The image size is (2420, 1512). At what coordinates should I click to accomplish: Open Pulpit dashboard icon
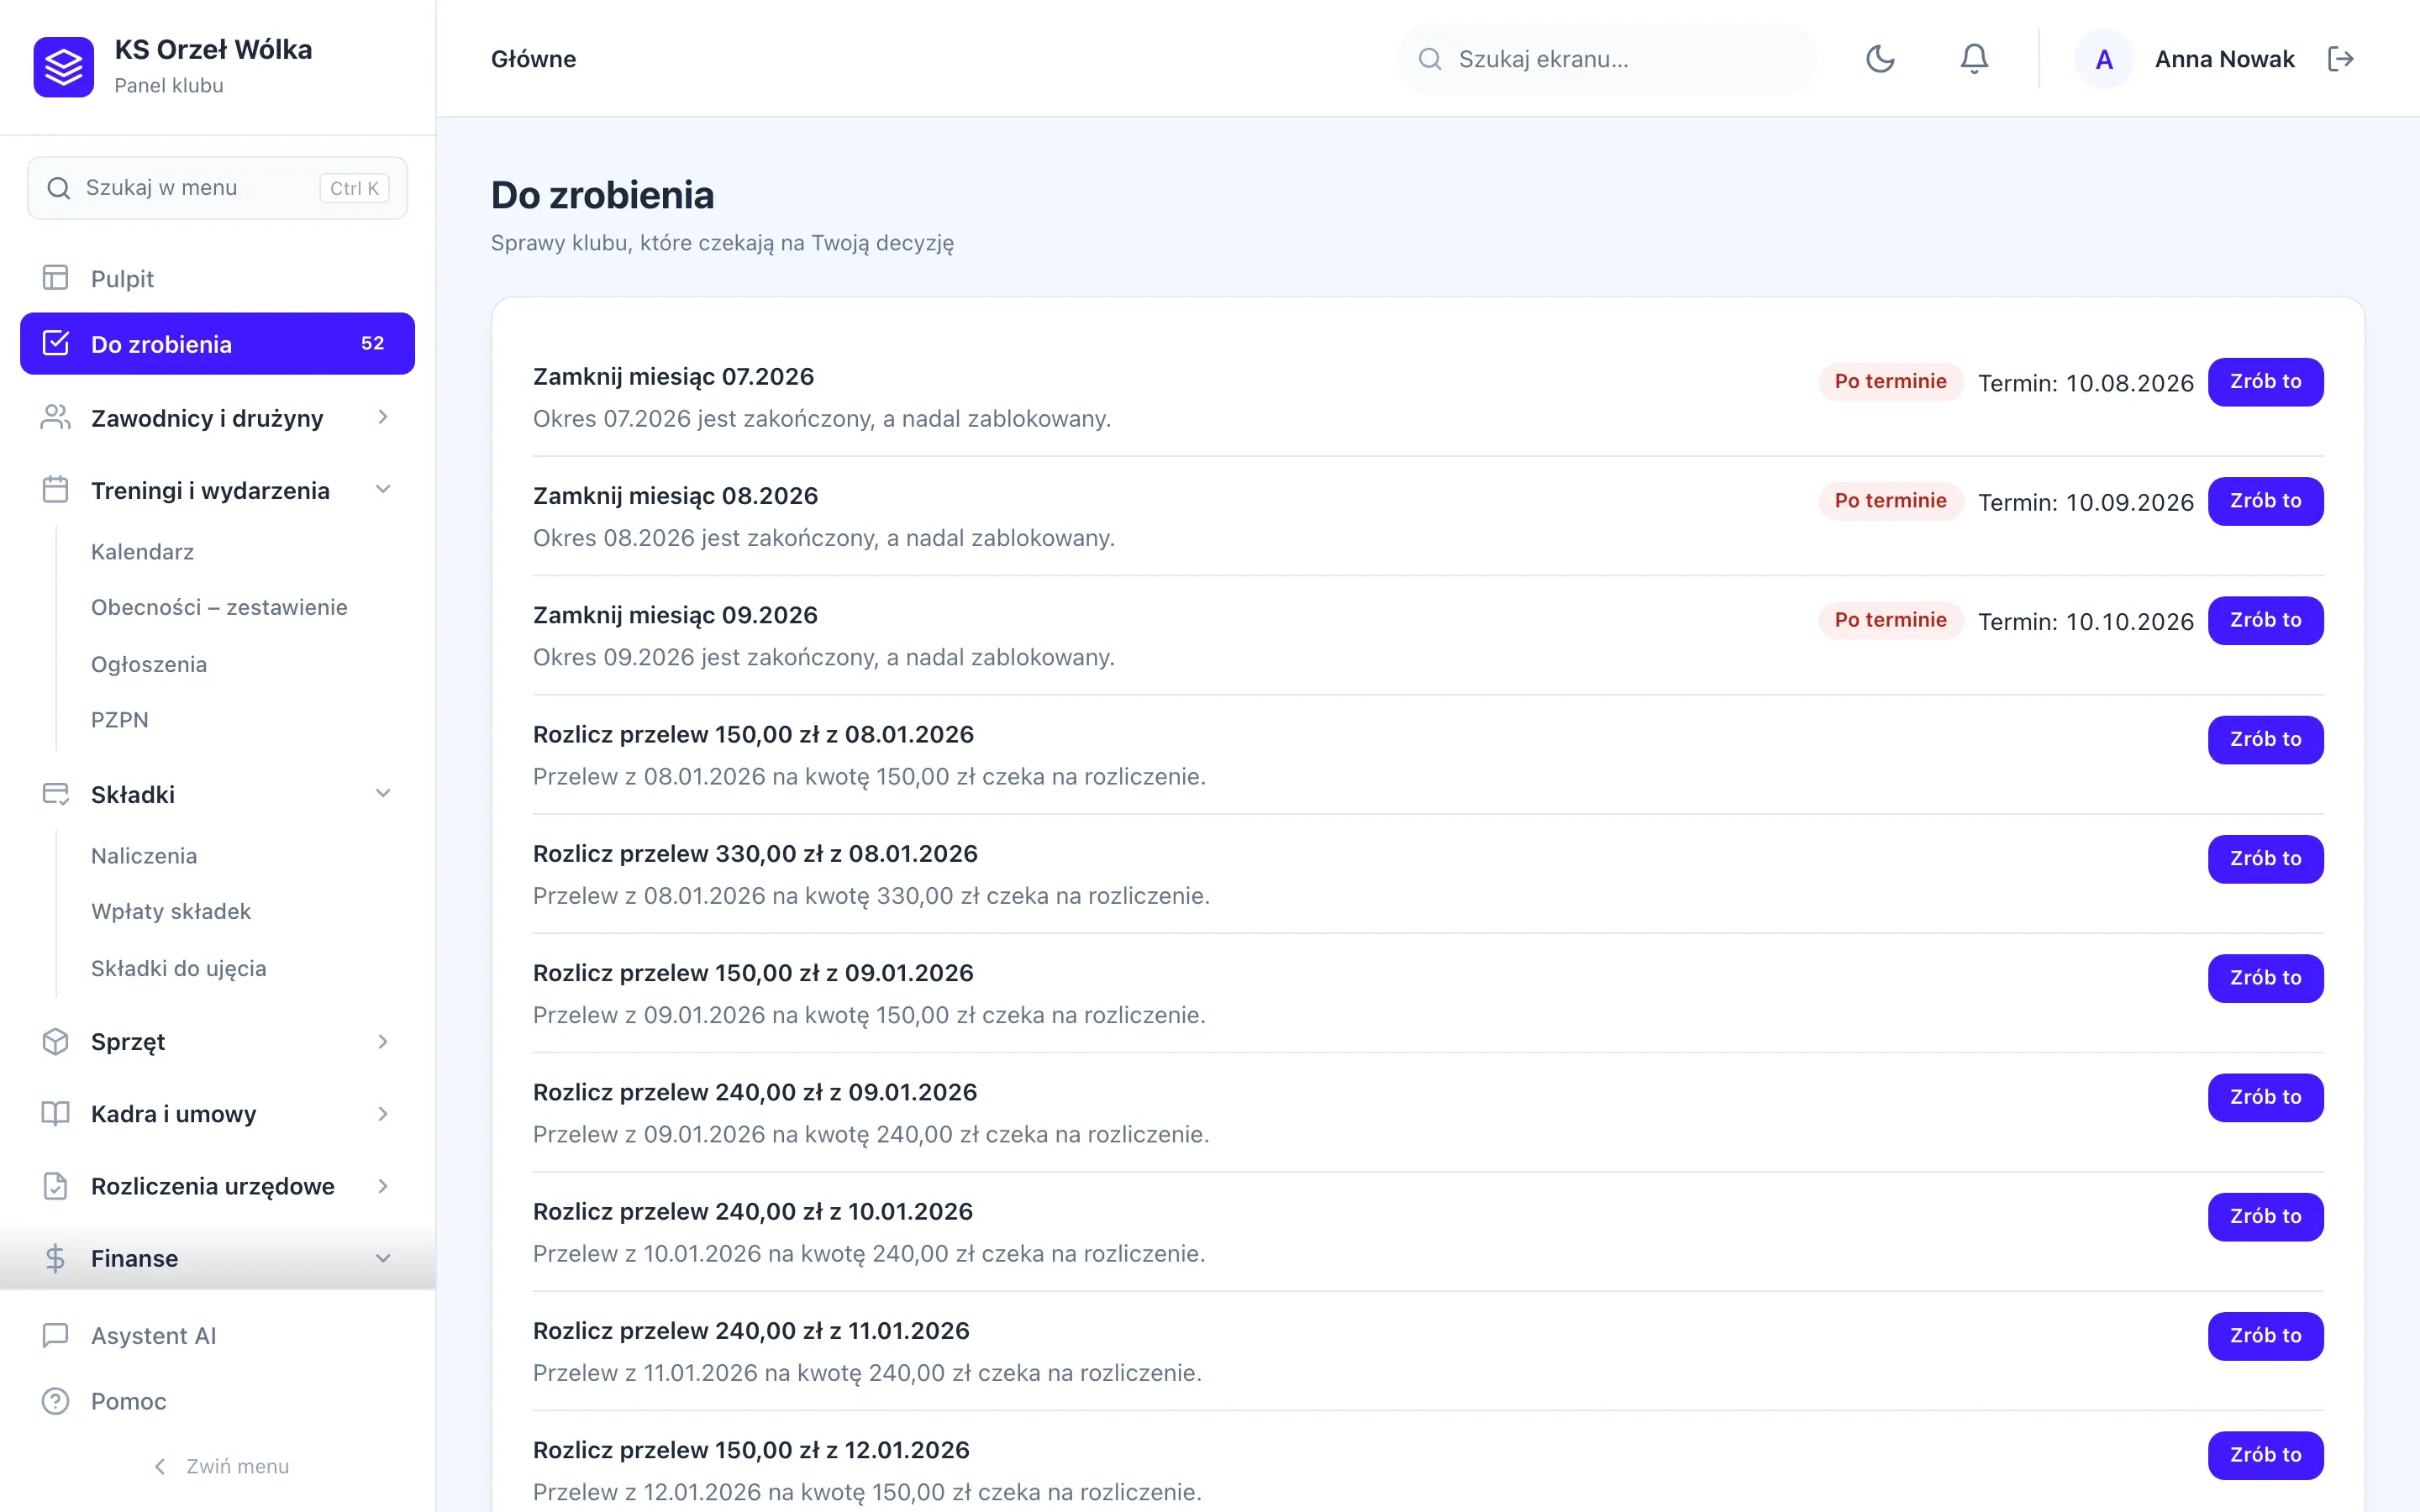[55, 278]
